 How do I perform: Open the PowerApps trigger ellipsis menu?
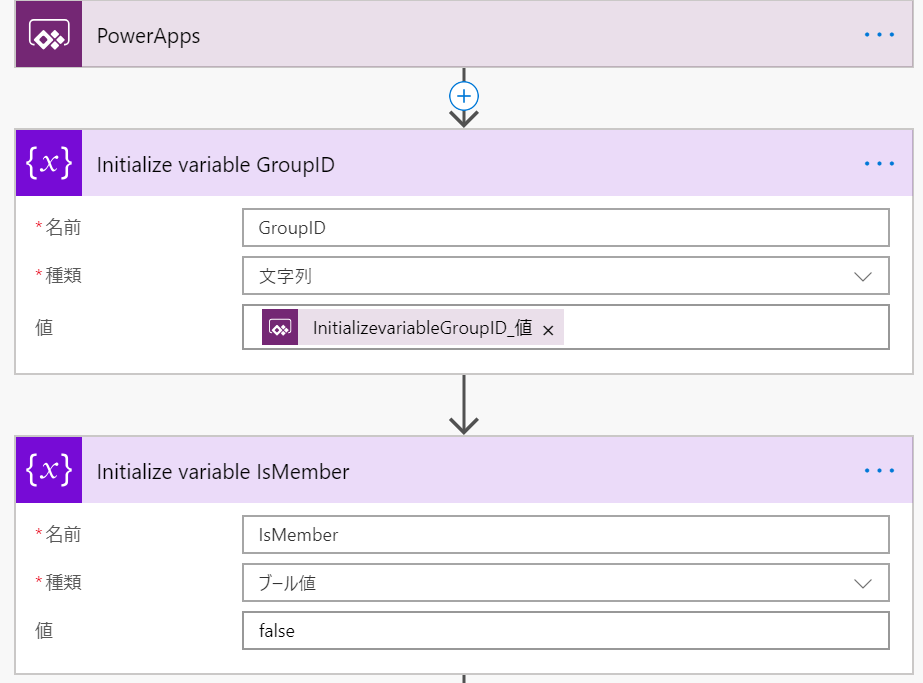tap(879, 34)
